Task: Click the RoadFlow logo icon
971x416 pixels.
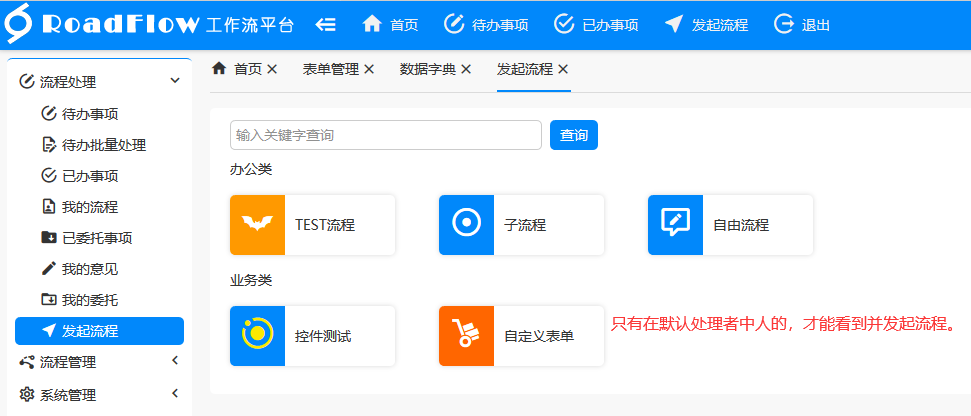Action: [x=17, y=24]
